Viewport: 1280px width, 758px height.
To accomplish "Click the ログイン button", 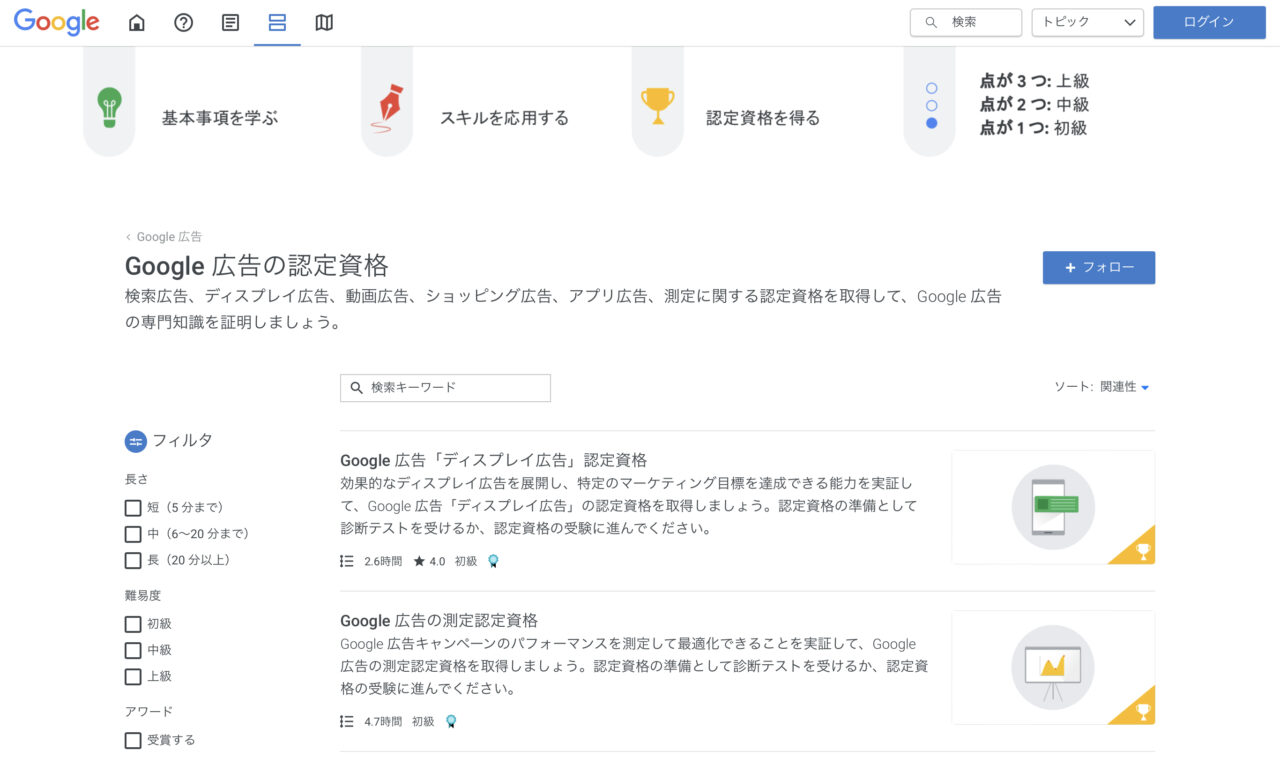I will pyautogui.click(x=1209, y=21).
